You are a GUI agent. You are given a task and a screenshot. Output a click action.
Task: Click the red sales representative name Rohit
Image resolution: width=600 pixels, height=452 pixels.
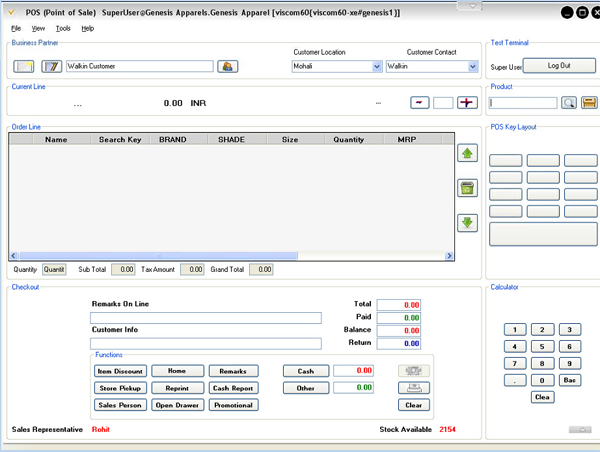[x=101, y=429]
